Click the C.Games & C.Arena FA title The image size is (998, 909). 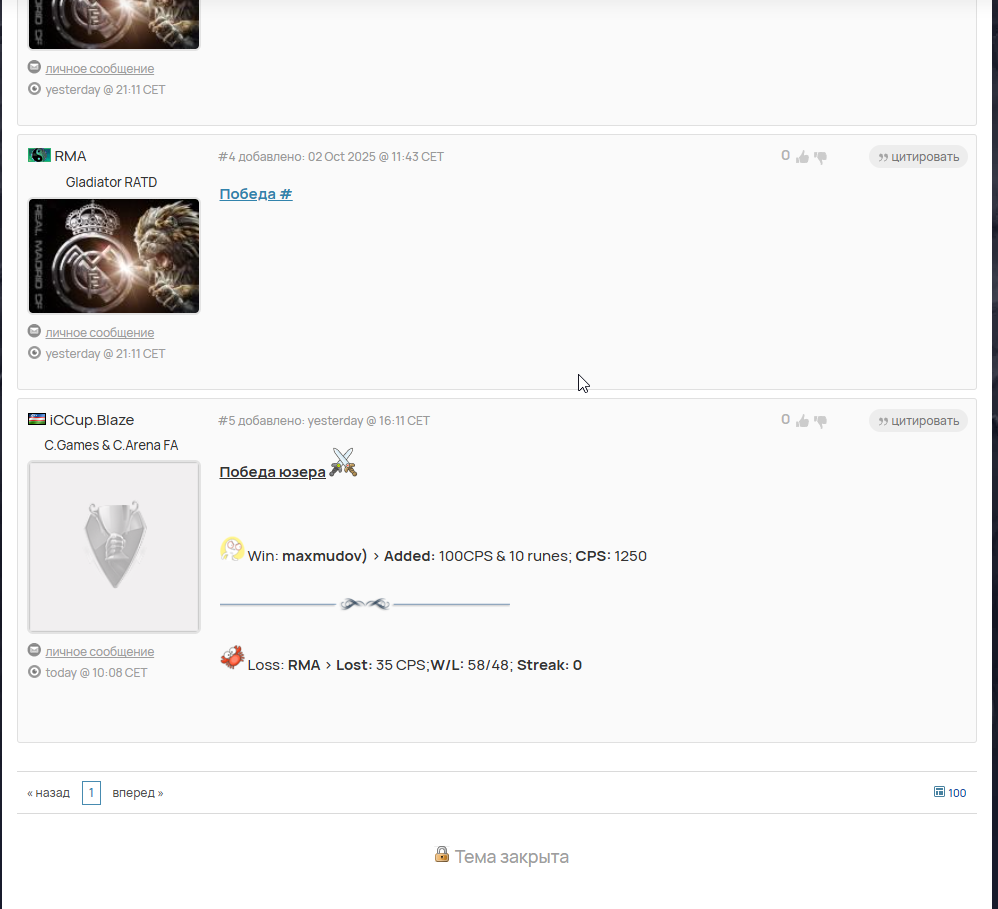click(111, 445)
